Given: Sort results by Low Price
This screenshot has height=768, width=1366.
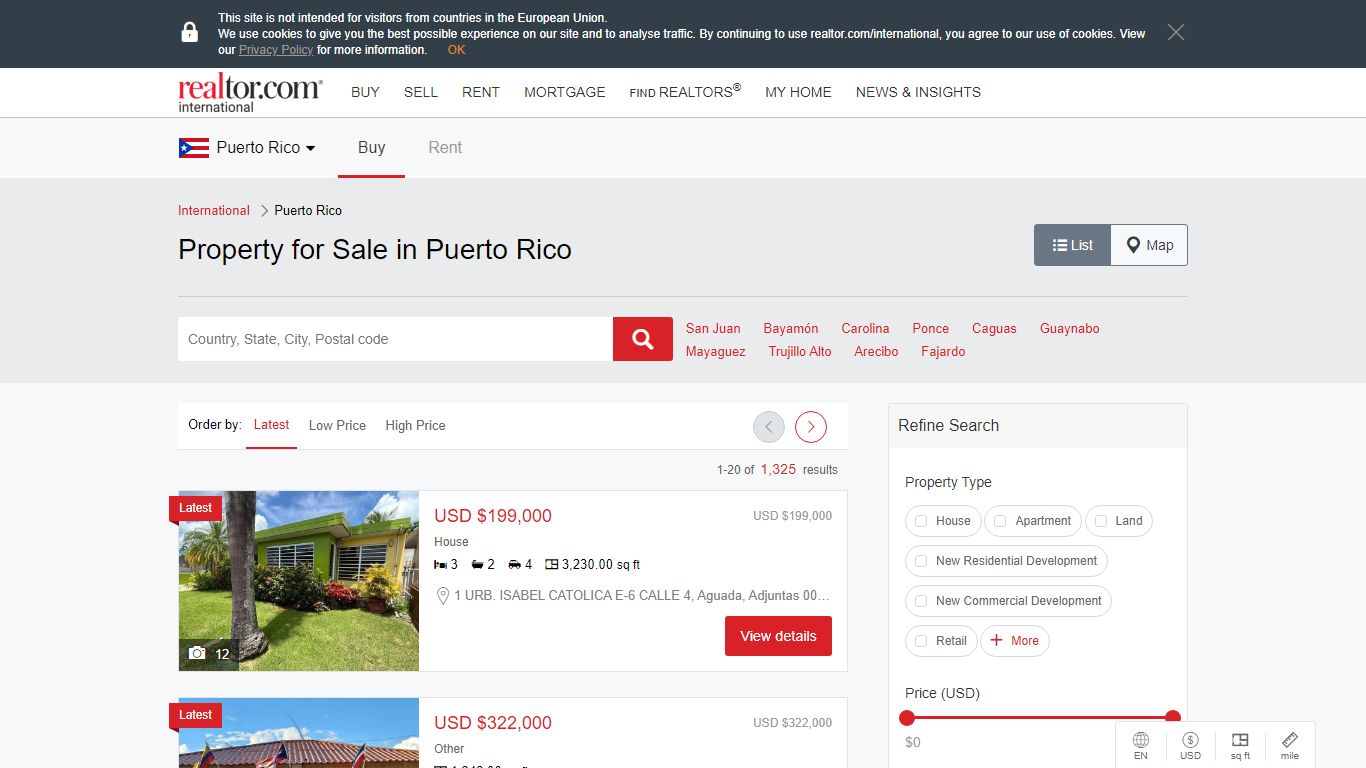Looking at the screenshot, I should 337,425.
